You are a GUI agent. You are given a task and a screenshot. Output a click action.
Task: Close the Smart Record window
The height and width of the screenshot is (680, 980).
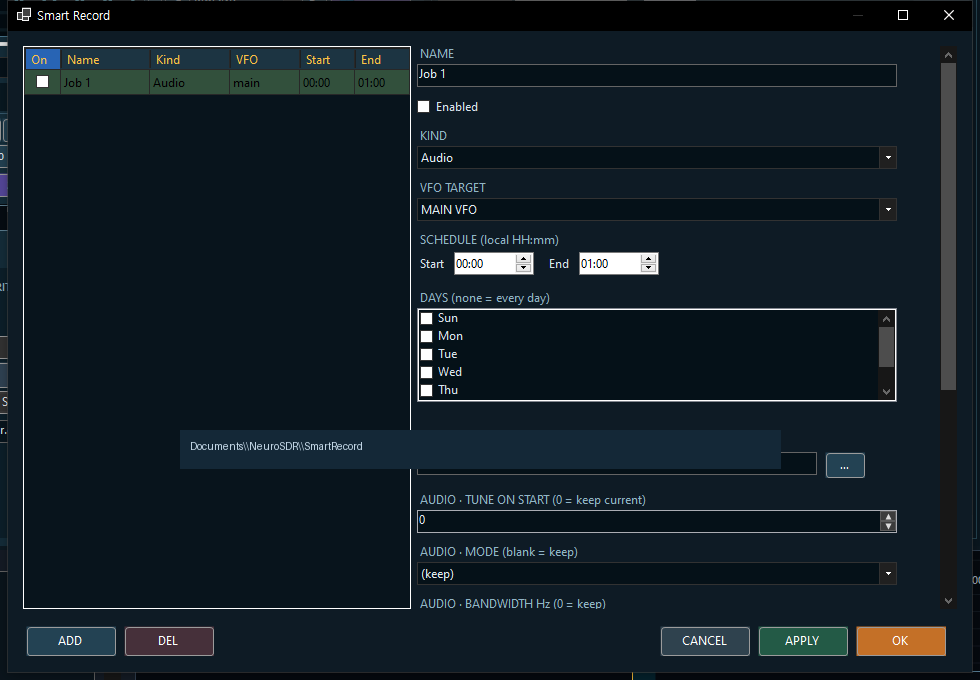pos(948,15)
